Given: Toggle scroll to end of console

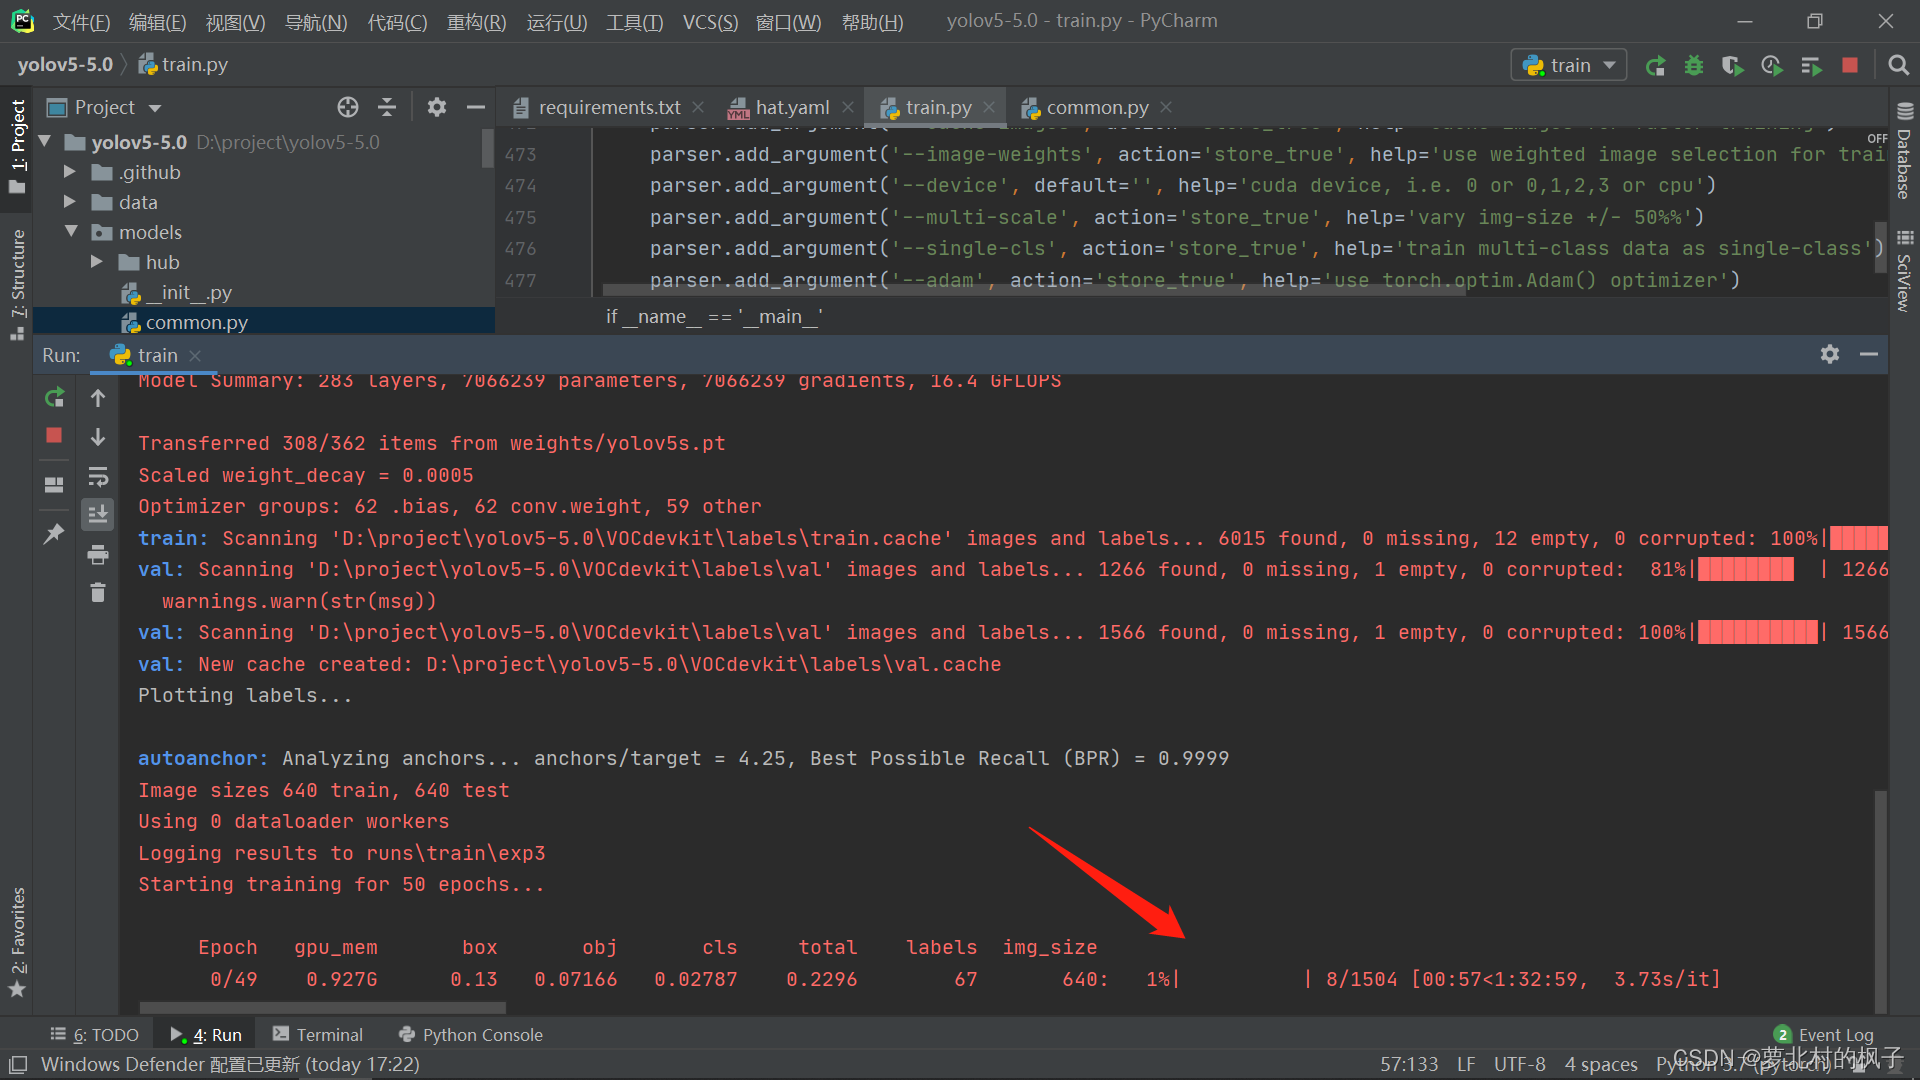Looking at the screenshot, I should (x=98, y=515).
